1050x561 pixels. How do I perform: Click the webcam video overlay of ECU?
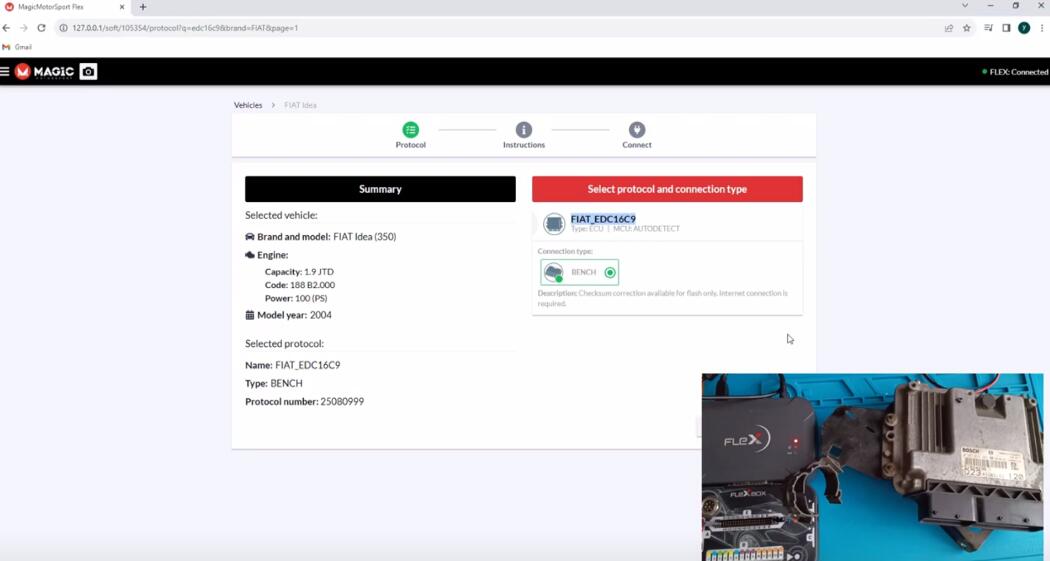pyautogui.click(x=873, y=467)
